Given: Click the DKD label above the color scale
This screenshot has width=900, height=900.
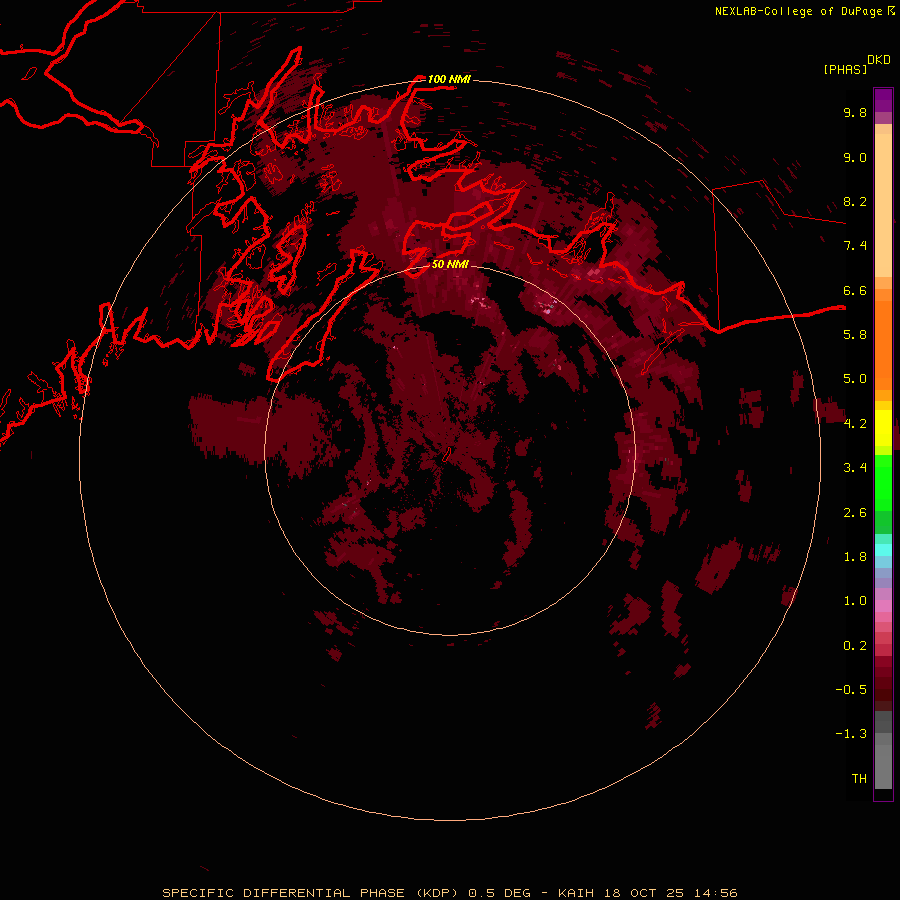Looking at the screenshot, I should [879, 60].
